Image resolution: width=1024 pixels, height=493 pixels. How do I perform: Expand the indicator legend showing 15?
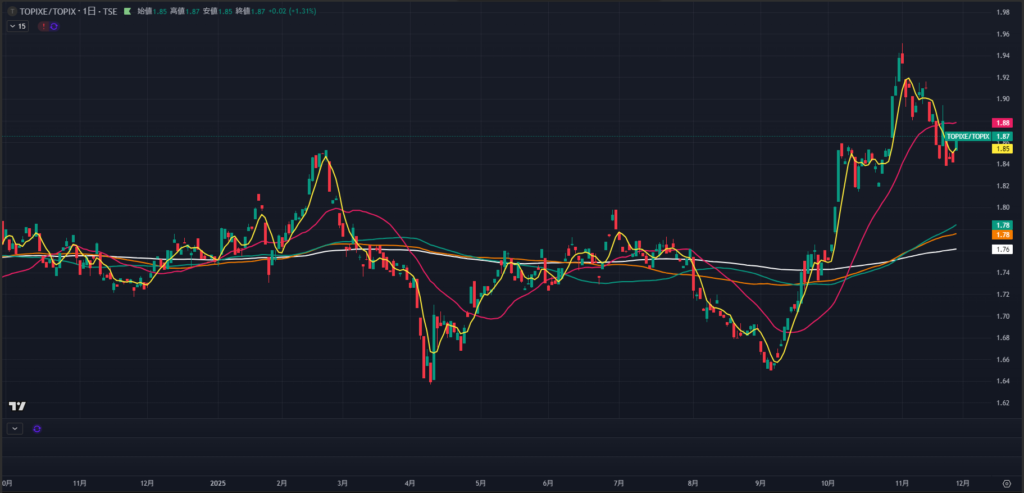pyautogui.click(x=17, y=26)
